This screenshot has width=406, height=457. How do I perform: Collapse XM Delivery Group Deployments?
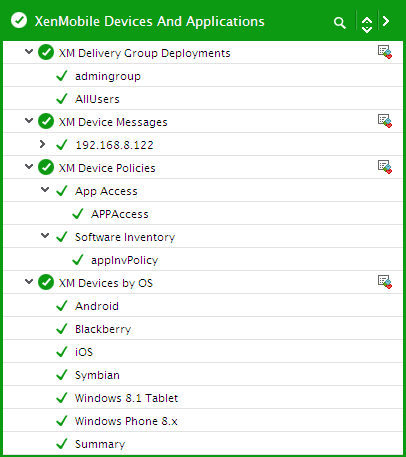(29, 52)
